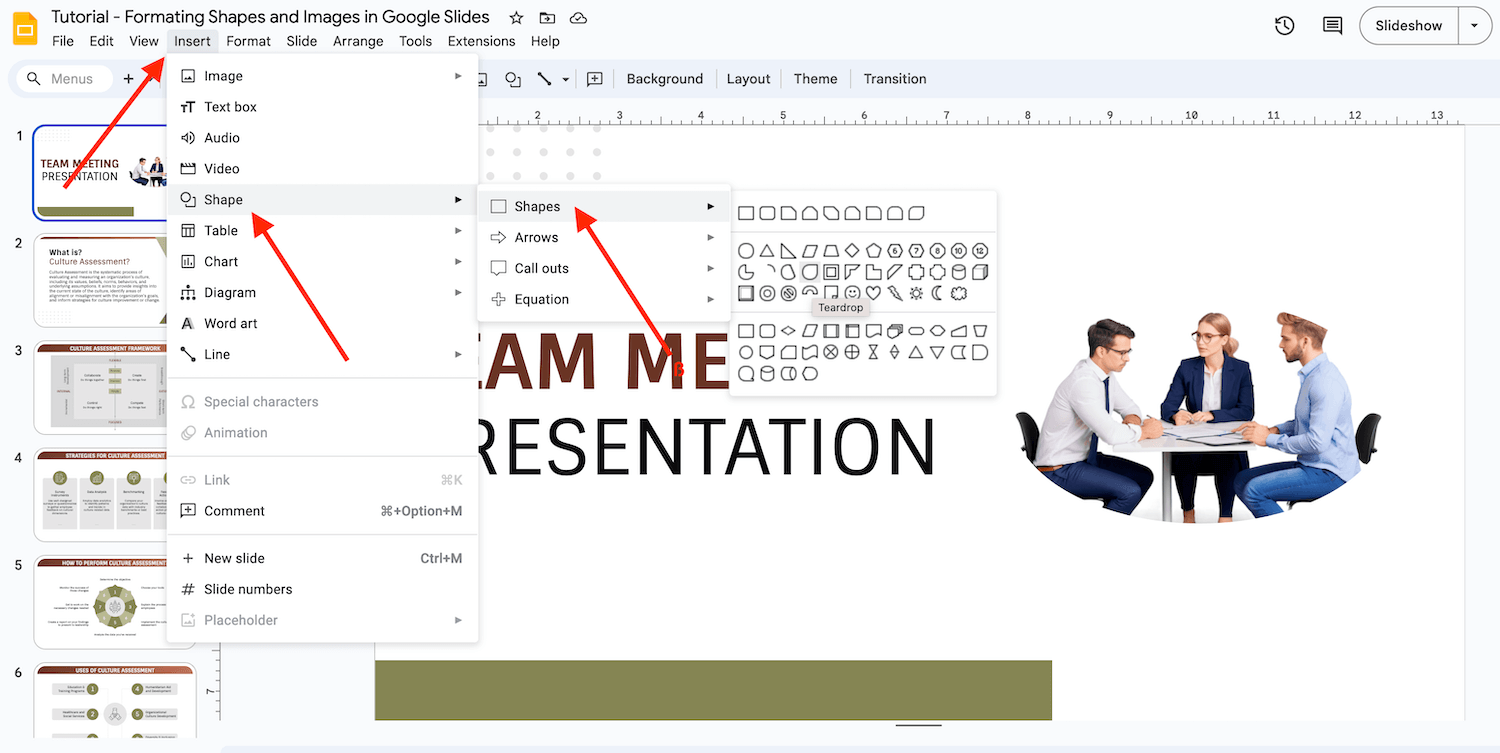The image size is (1500, 753).
Task: Select the Line tool in the toolbar
Action: (546, 78)
